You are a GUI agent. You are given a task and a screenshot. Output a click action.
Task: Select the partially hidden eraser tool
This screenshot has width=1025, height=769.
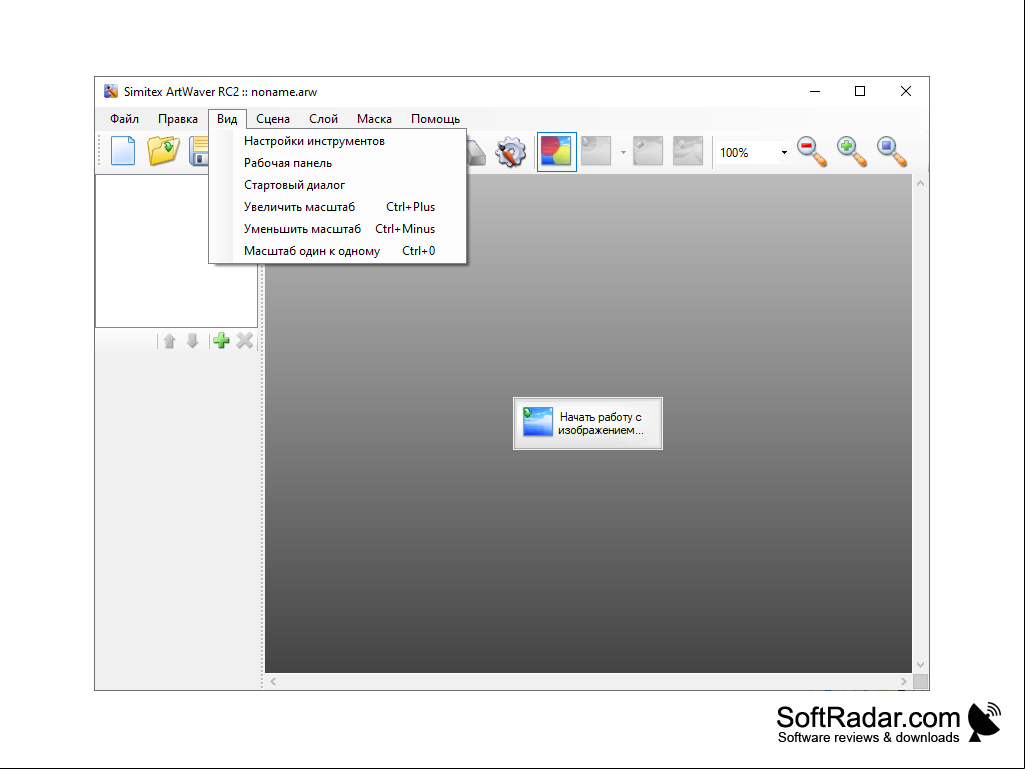pos(477,154)
